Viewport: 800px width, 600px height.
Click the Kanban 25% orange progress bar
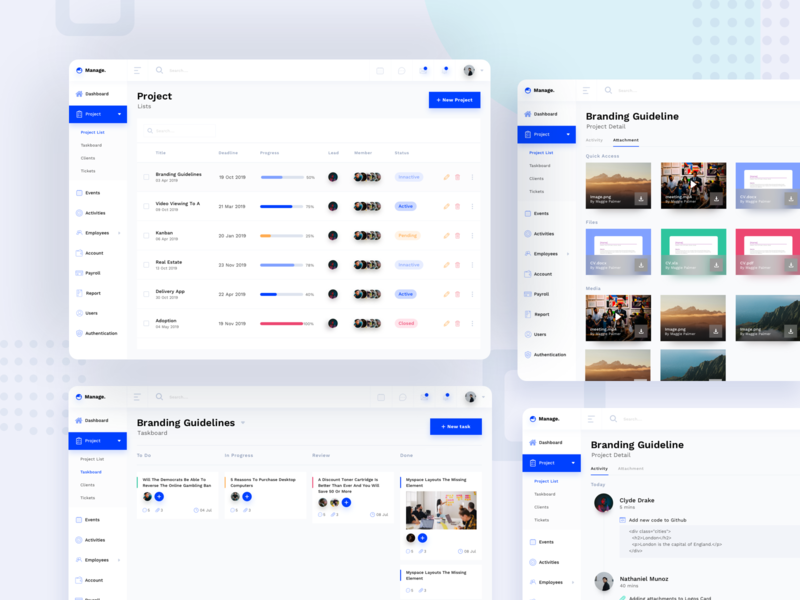(x=282, y=236)
